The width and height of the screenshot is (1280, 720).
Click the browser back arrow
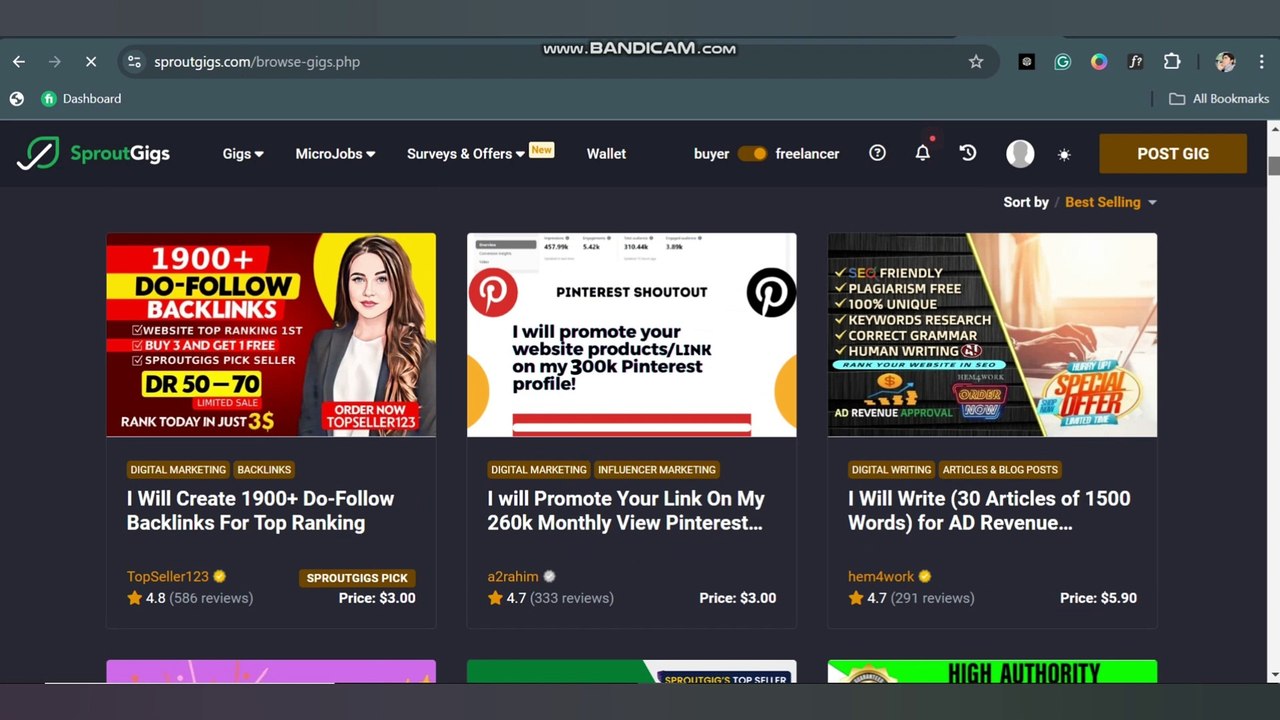point(19,62)
